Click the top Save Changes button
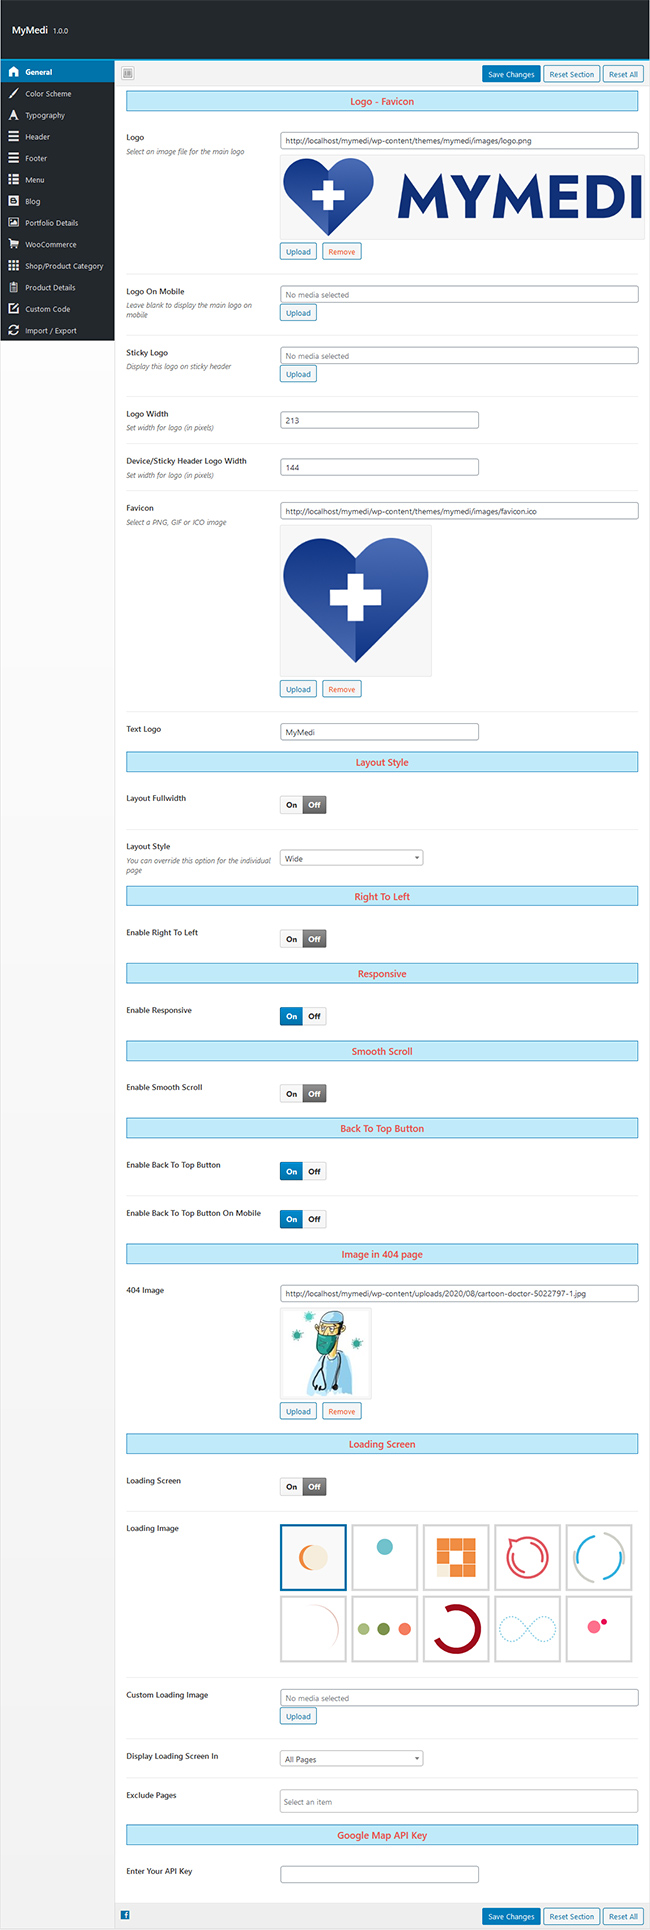 [x=511, y=74]
